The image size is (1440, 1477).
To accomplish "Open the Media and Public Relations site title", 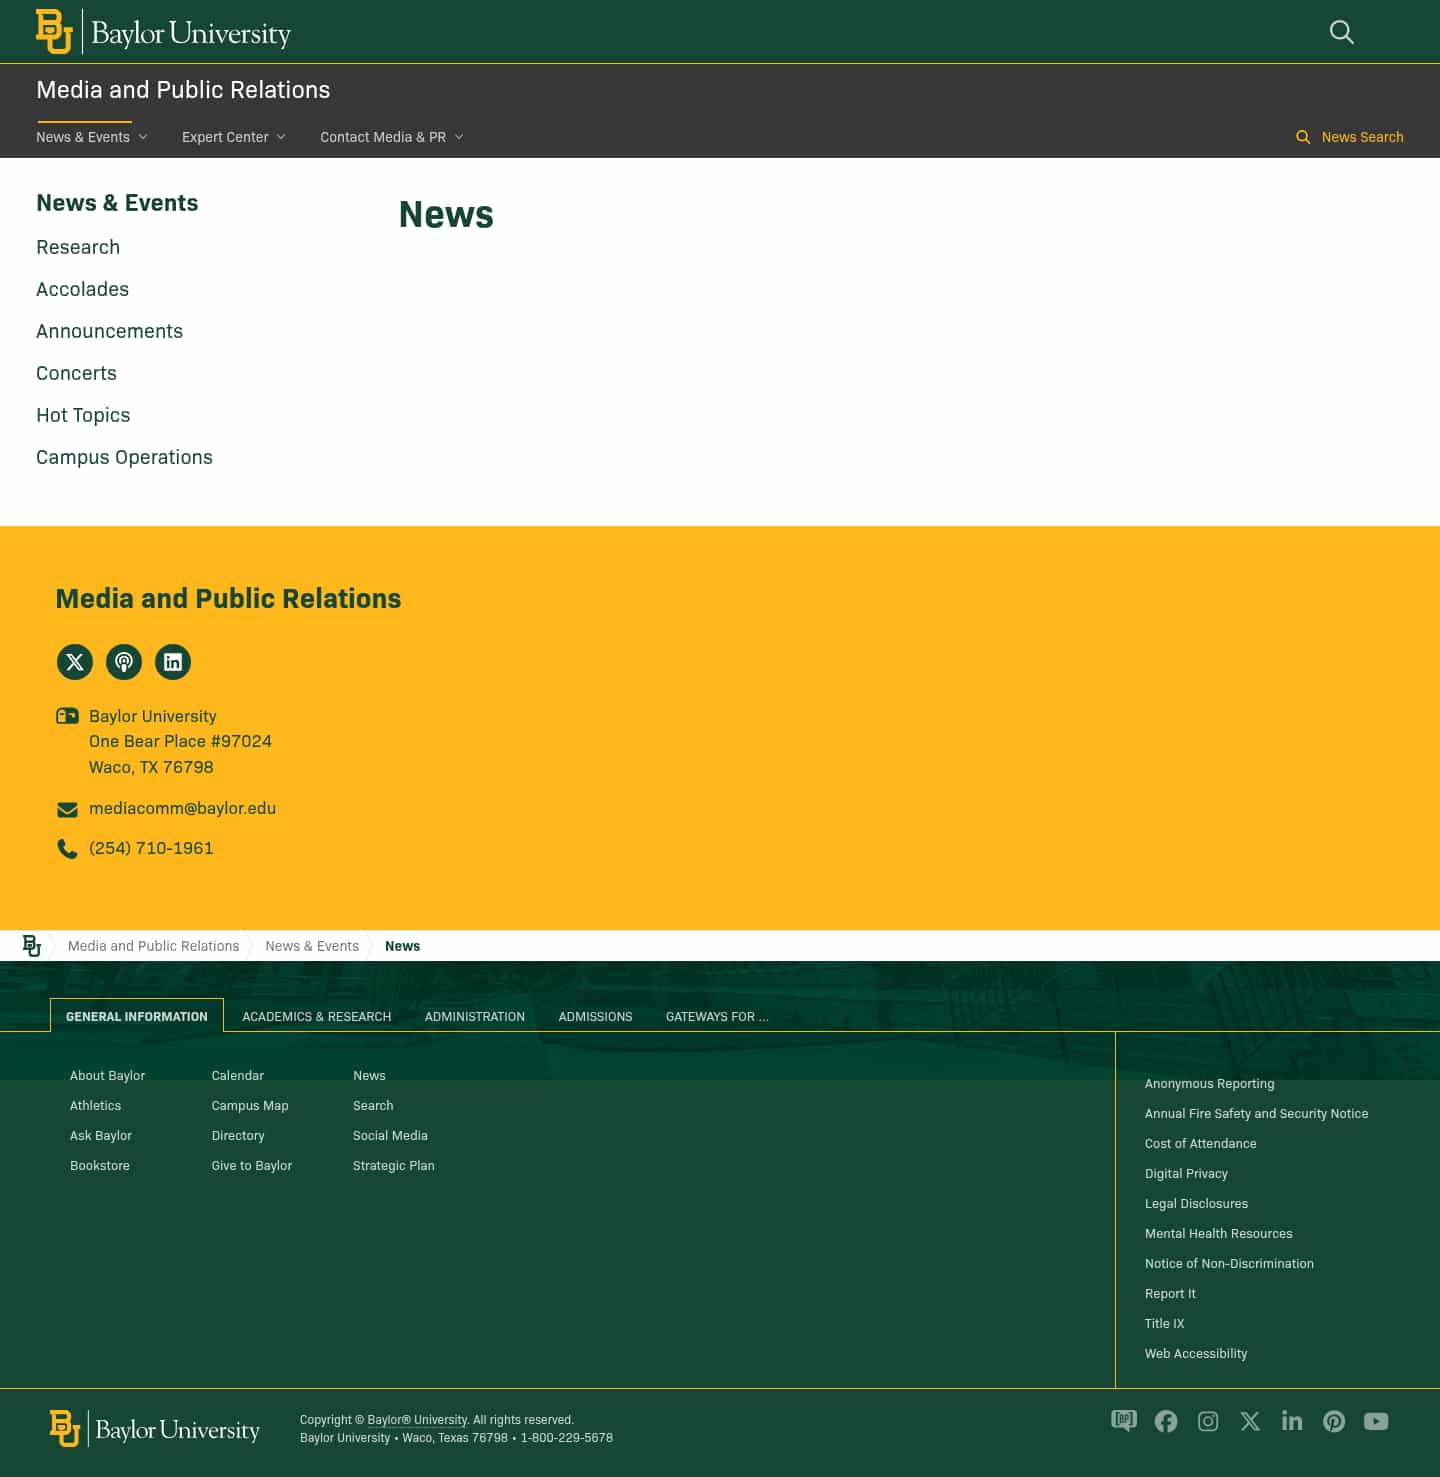I will (x=183, y=90).
